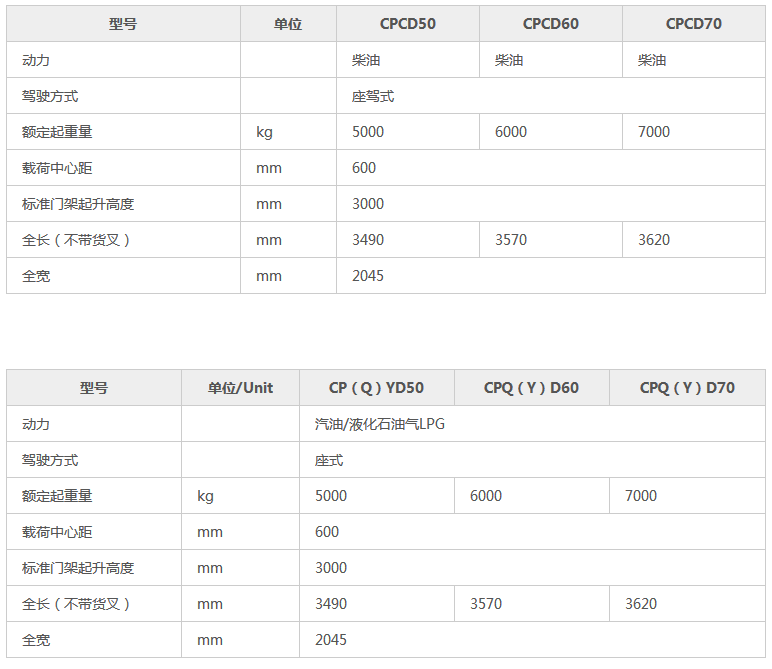Select the 6000 value under CPQ(Y)D60

[x=486, y=496]
